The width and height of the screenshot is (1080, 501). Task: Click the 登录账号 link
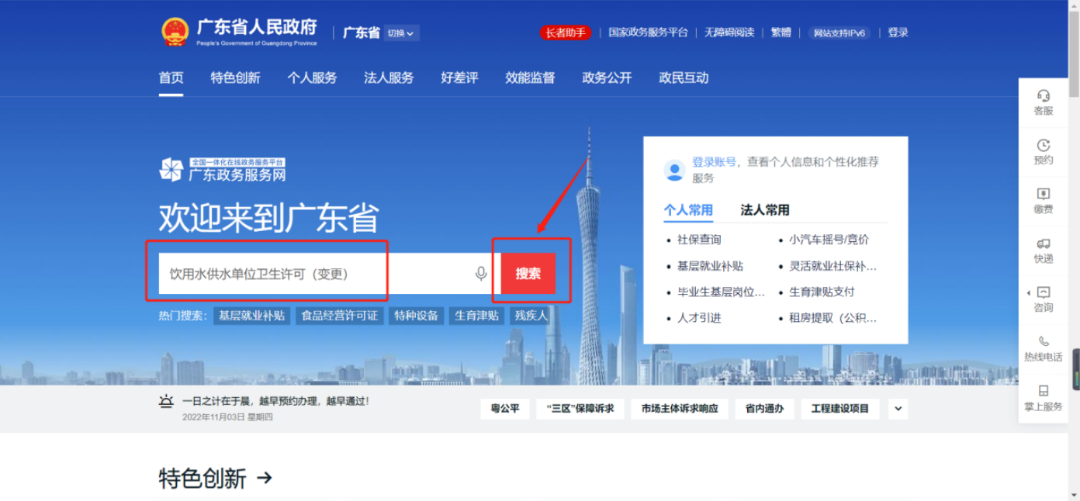click(714, 162)
